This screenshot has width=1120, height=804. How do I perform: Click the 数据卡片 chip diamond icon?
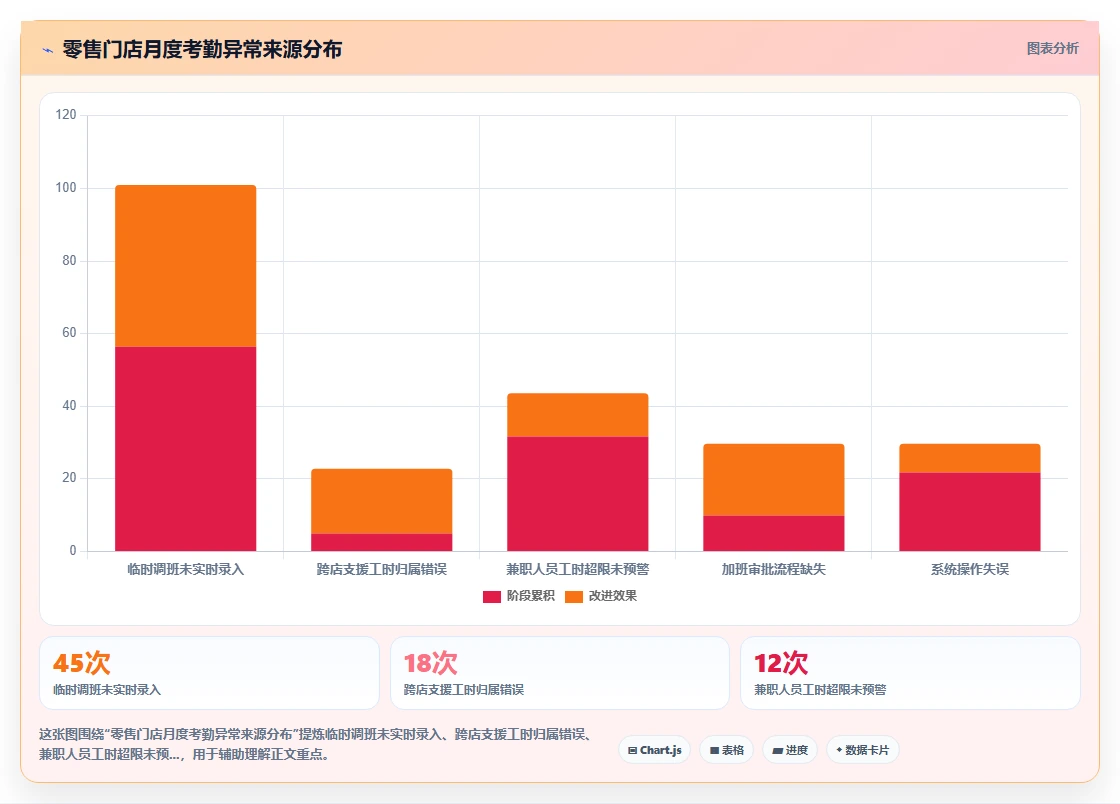point(839,750)
